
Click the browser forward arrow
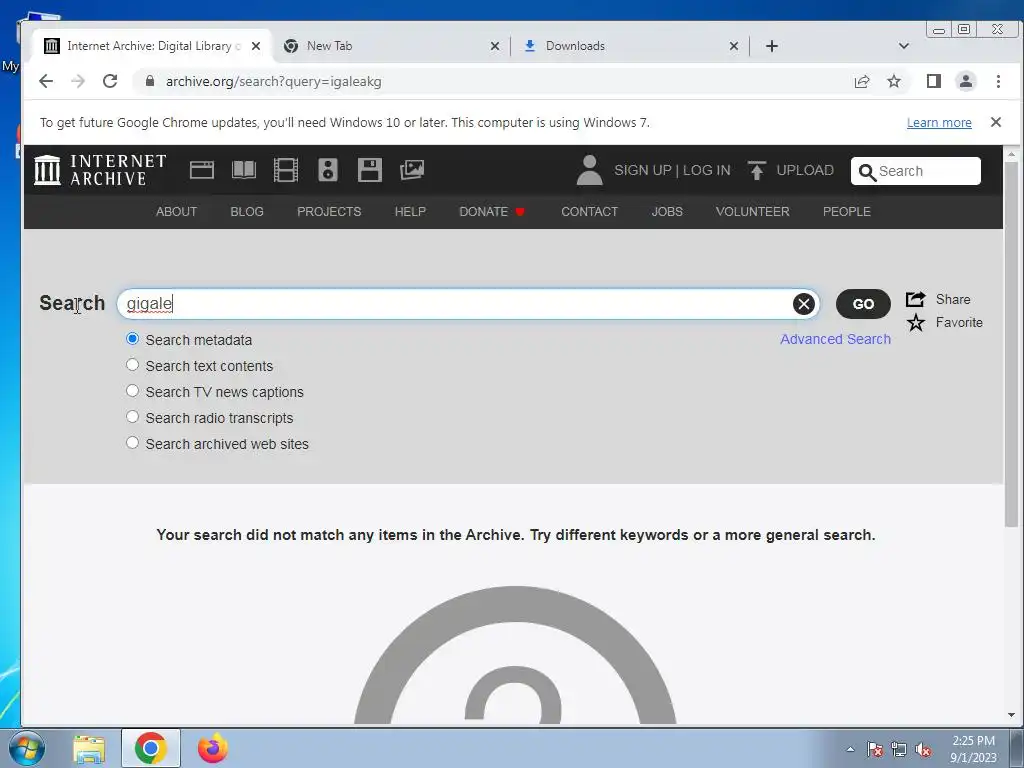[78, 81]
